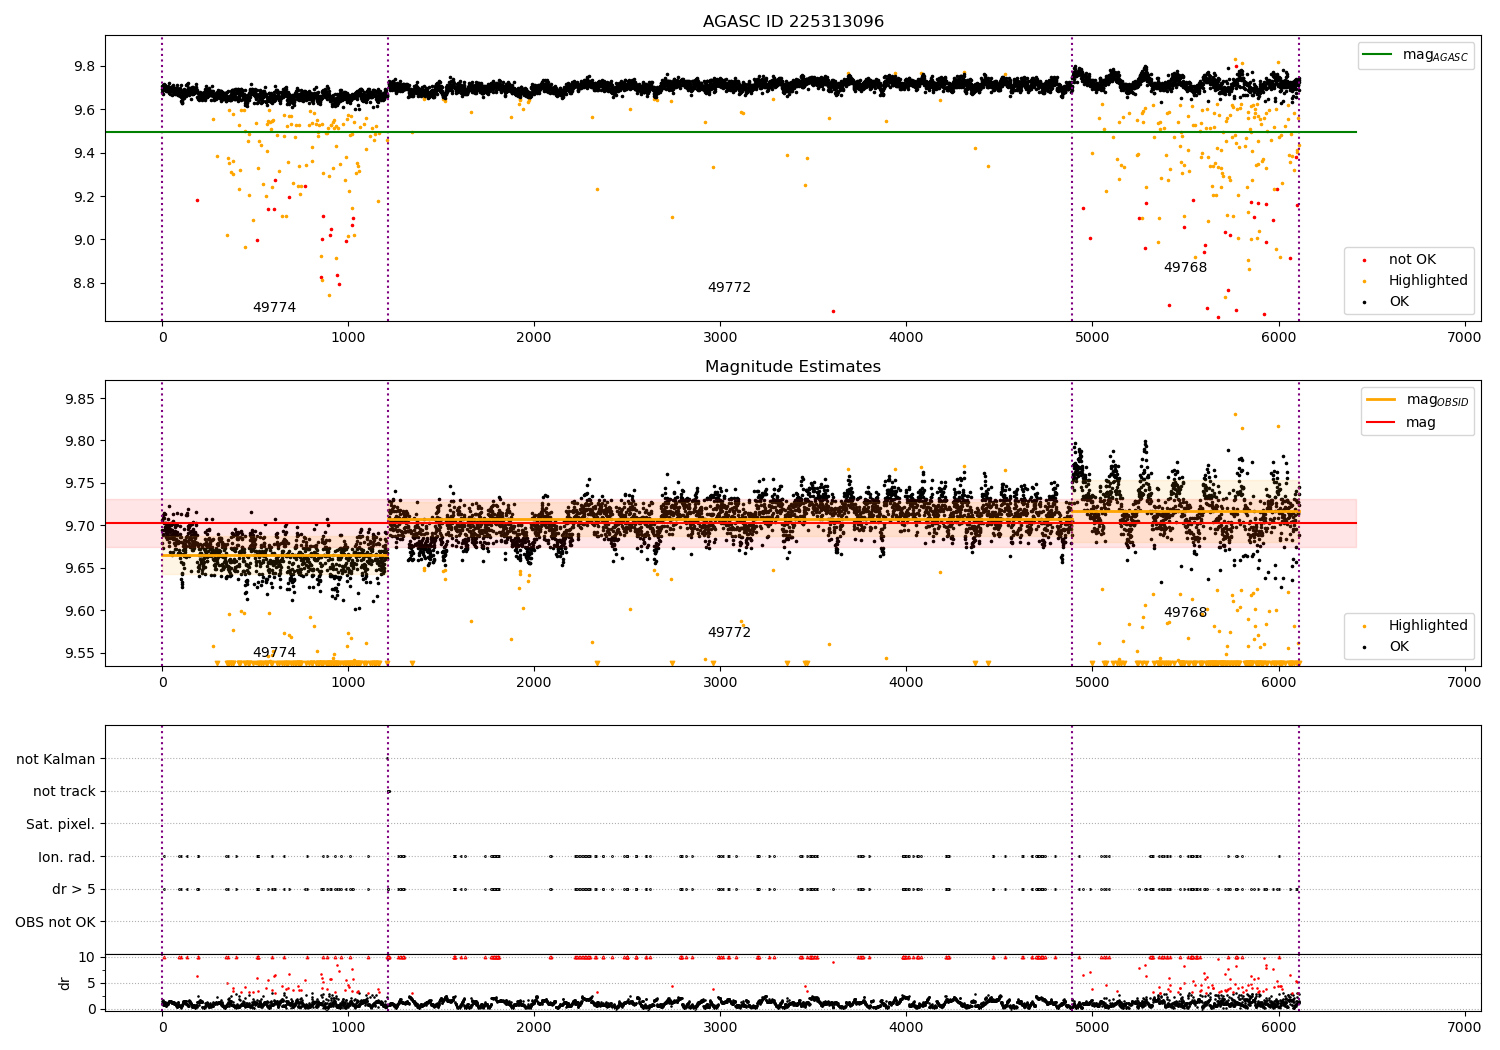
Task: Click OBSID label 49768 in top plot
Action: 1185,268
